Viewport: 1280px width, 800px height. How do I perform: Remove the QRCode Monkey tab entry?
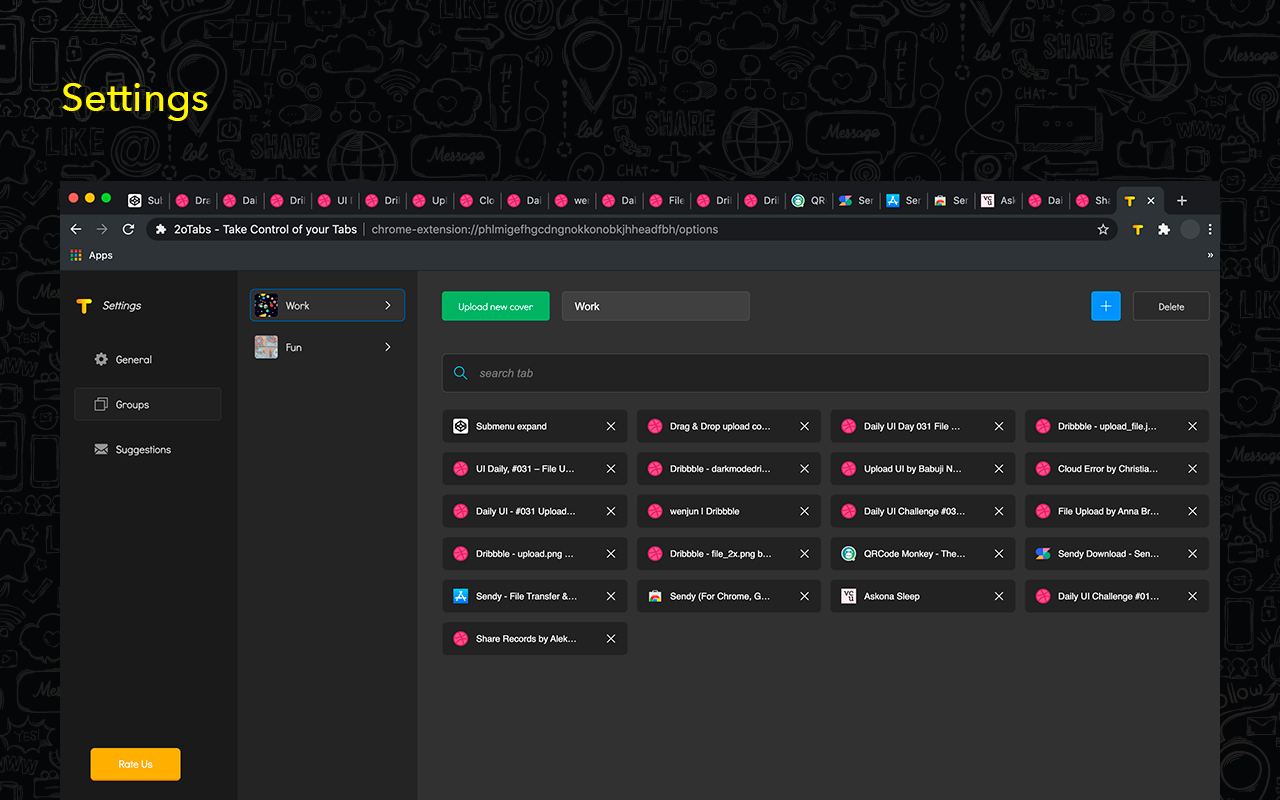point(999,554)
